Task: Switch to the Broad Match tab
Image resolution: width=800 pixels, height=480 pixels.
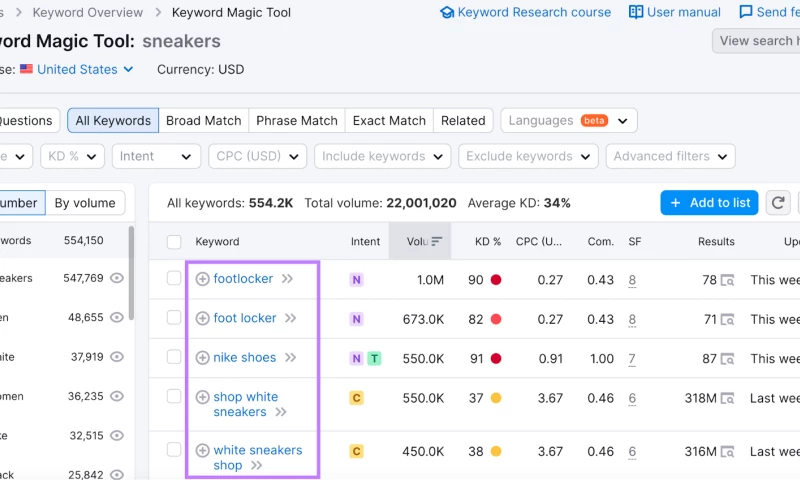Action: coord(204,120)
